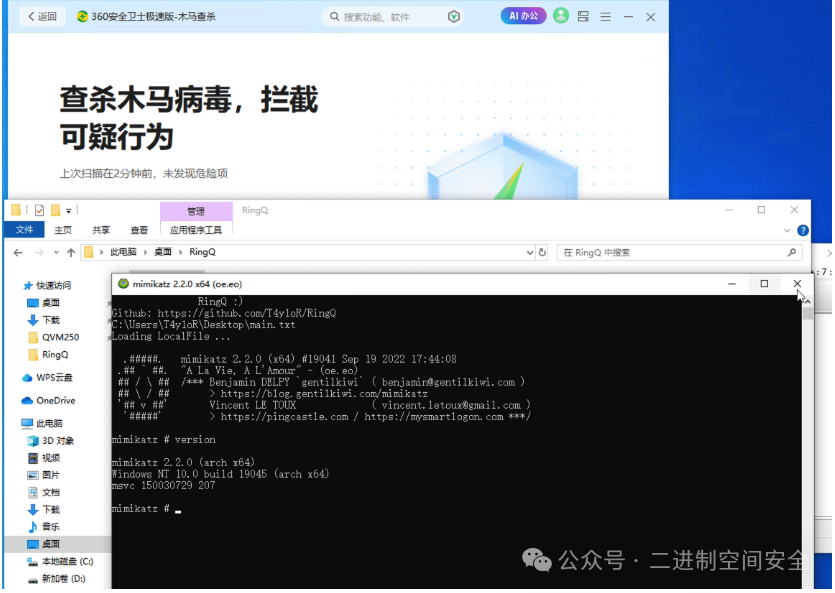Open the 应用程序工具 ribbon tab
835x593 pixels.
pos(196,230)
